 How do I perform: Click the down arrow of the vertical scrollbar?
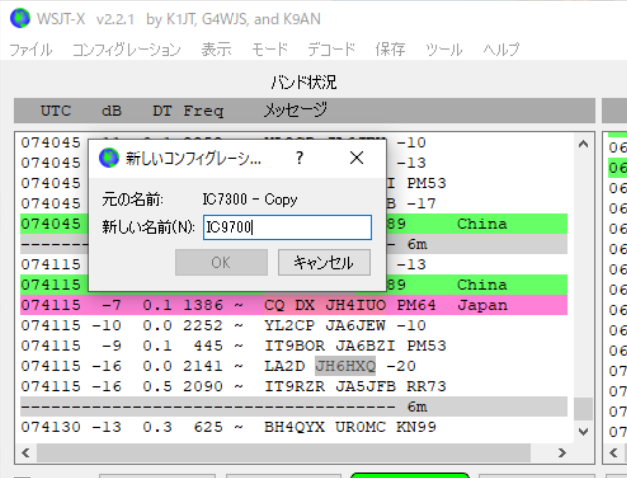(583, 432)
